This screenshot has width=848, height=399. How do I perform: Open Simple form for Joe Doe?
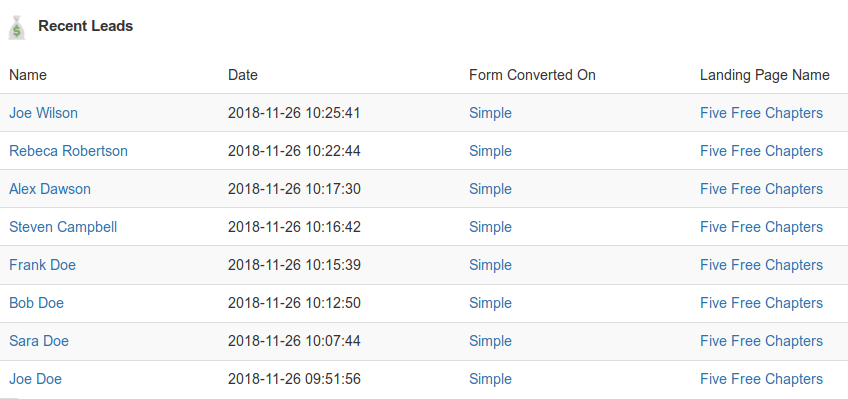pyautogui.click(x=491, y=379)
